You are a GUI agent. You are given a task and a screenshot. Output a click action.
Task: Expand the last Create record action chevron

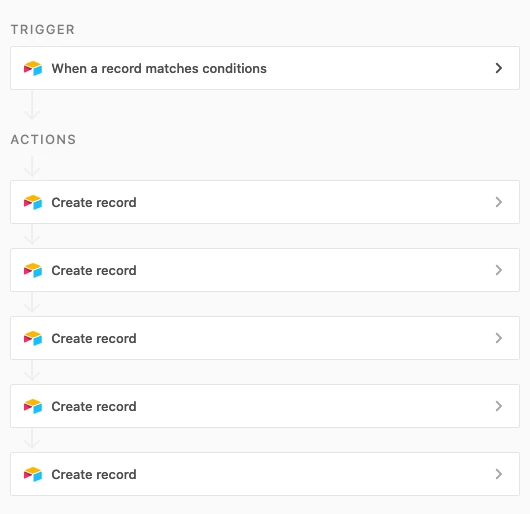[x=499, y=474]
